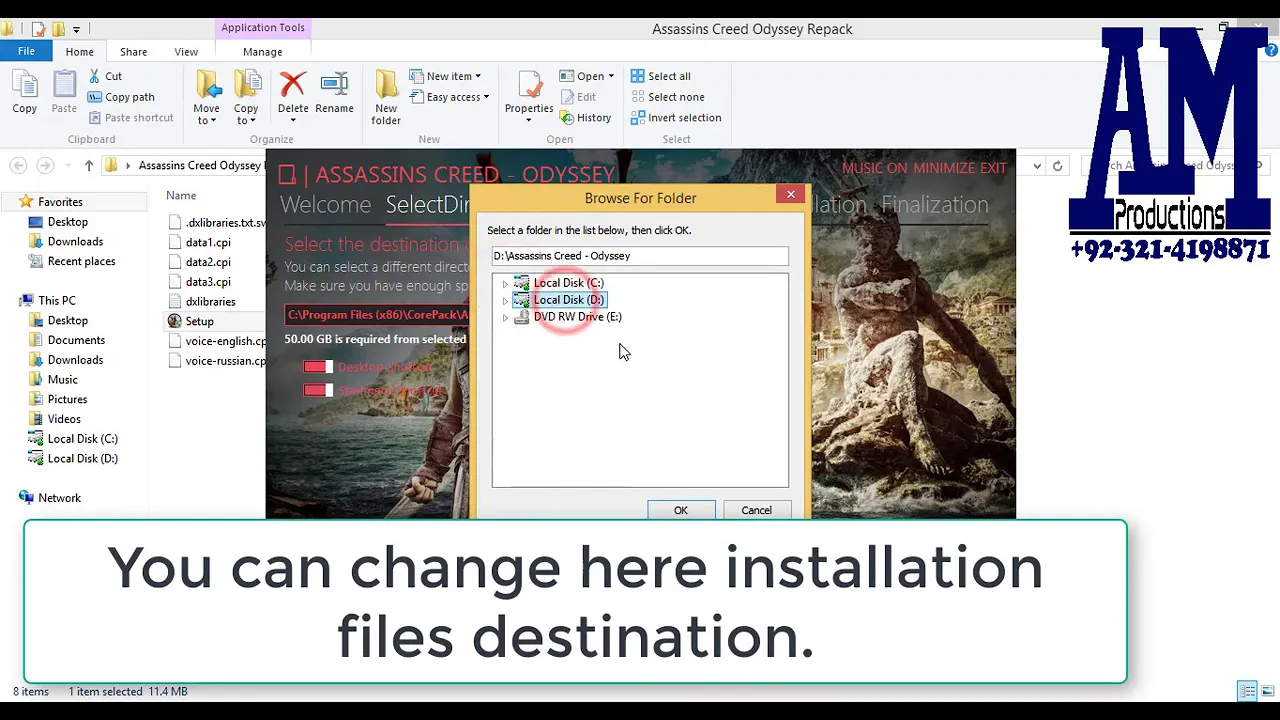Viewport: 1280px width, 720px height.
Task: Select the data1.cpi file
Action: pos(208,242)
